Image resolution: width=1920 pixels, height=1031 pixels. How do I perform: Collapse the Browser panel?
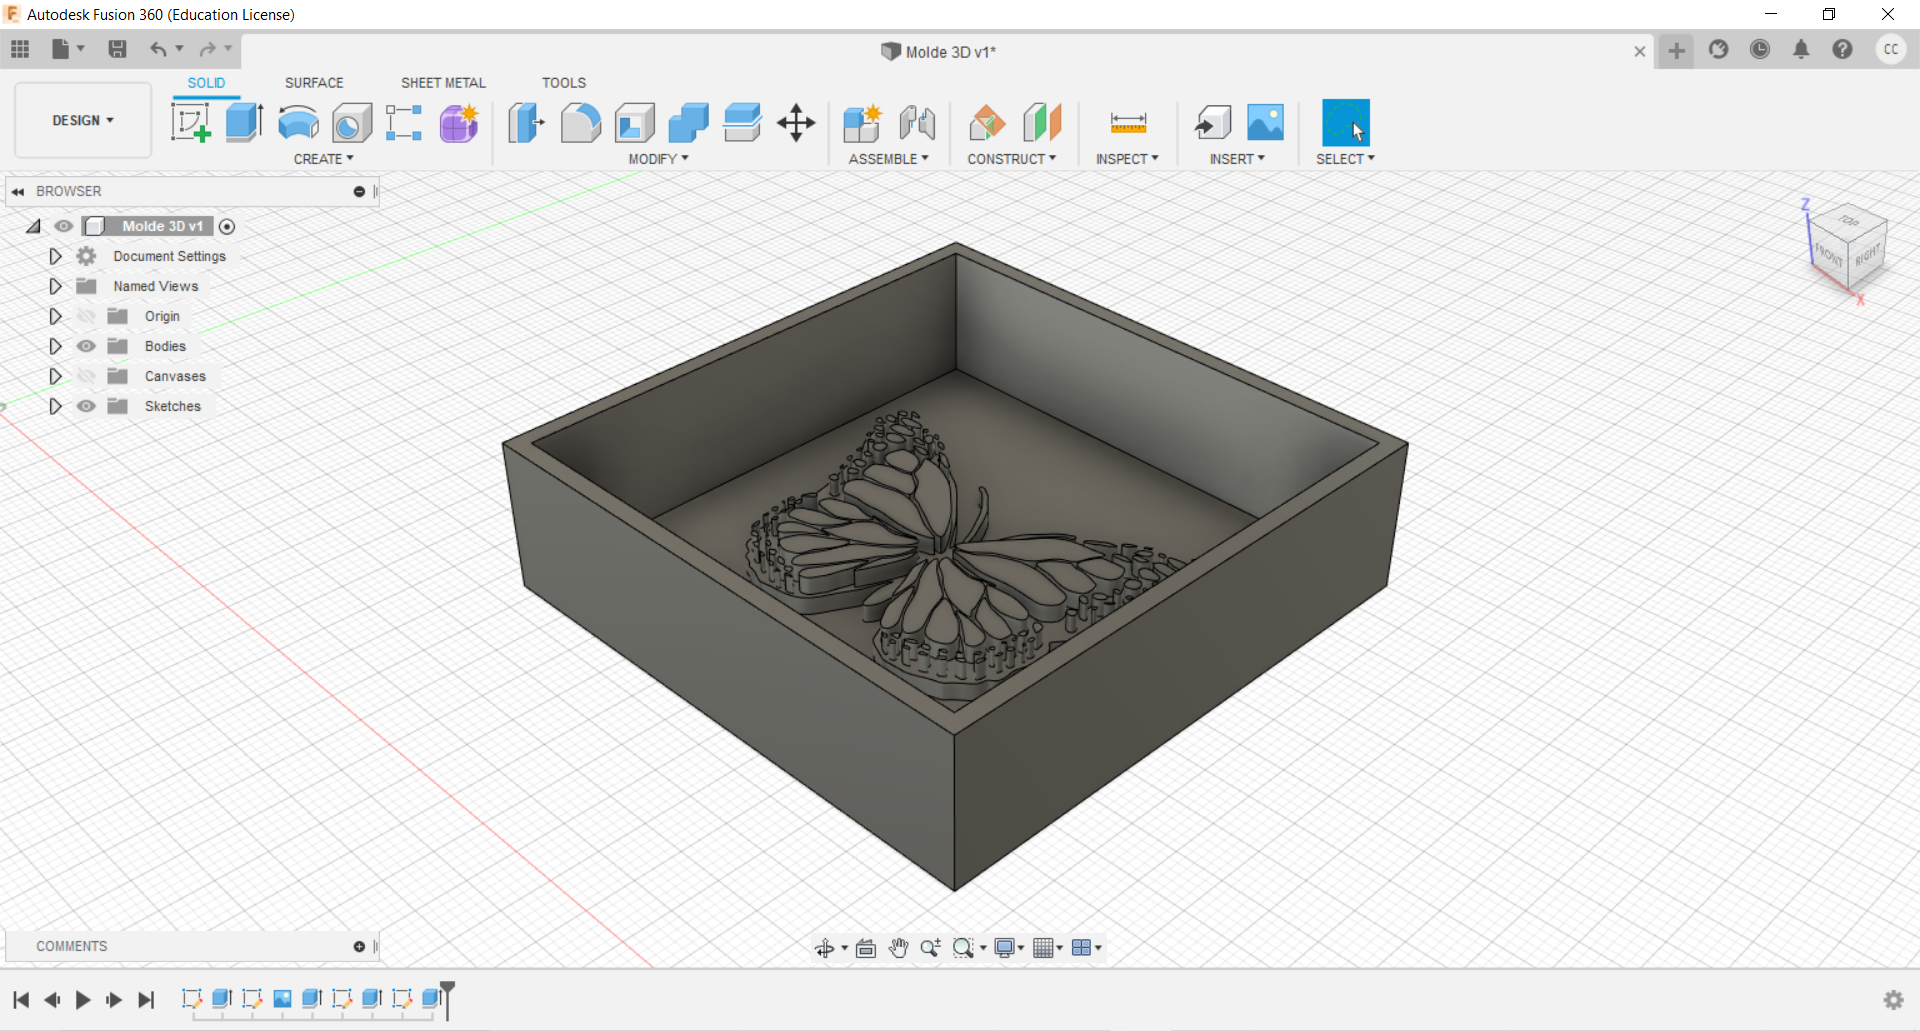[x=18, y=191]
